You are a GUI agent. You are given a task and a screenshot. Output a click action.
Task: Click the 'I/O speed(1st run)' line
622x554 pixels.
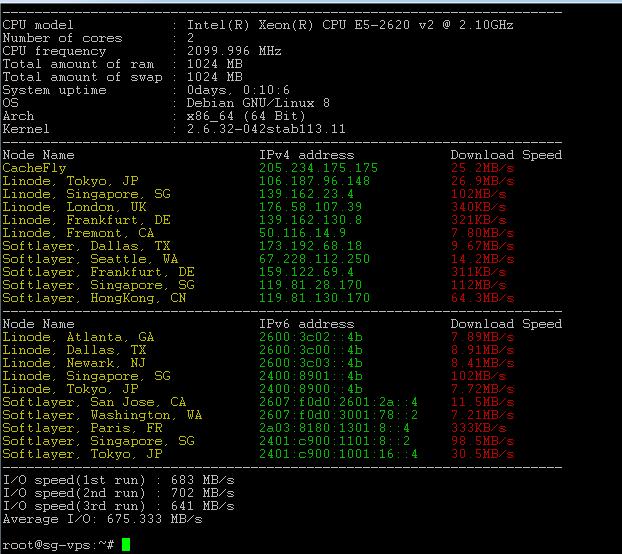coord(119,480)
